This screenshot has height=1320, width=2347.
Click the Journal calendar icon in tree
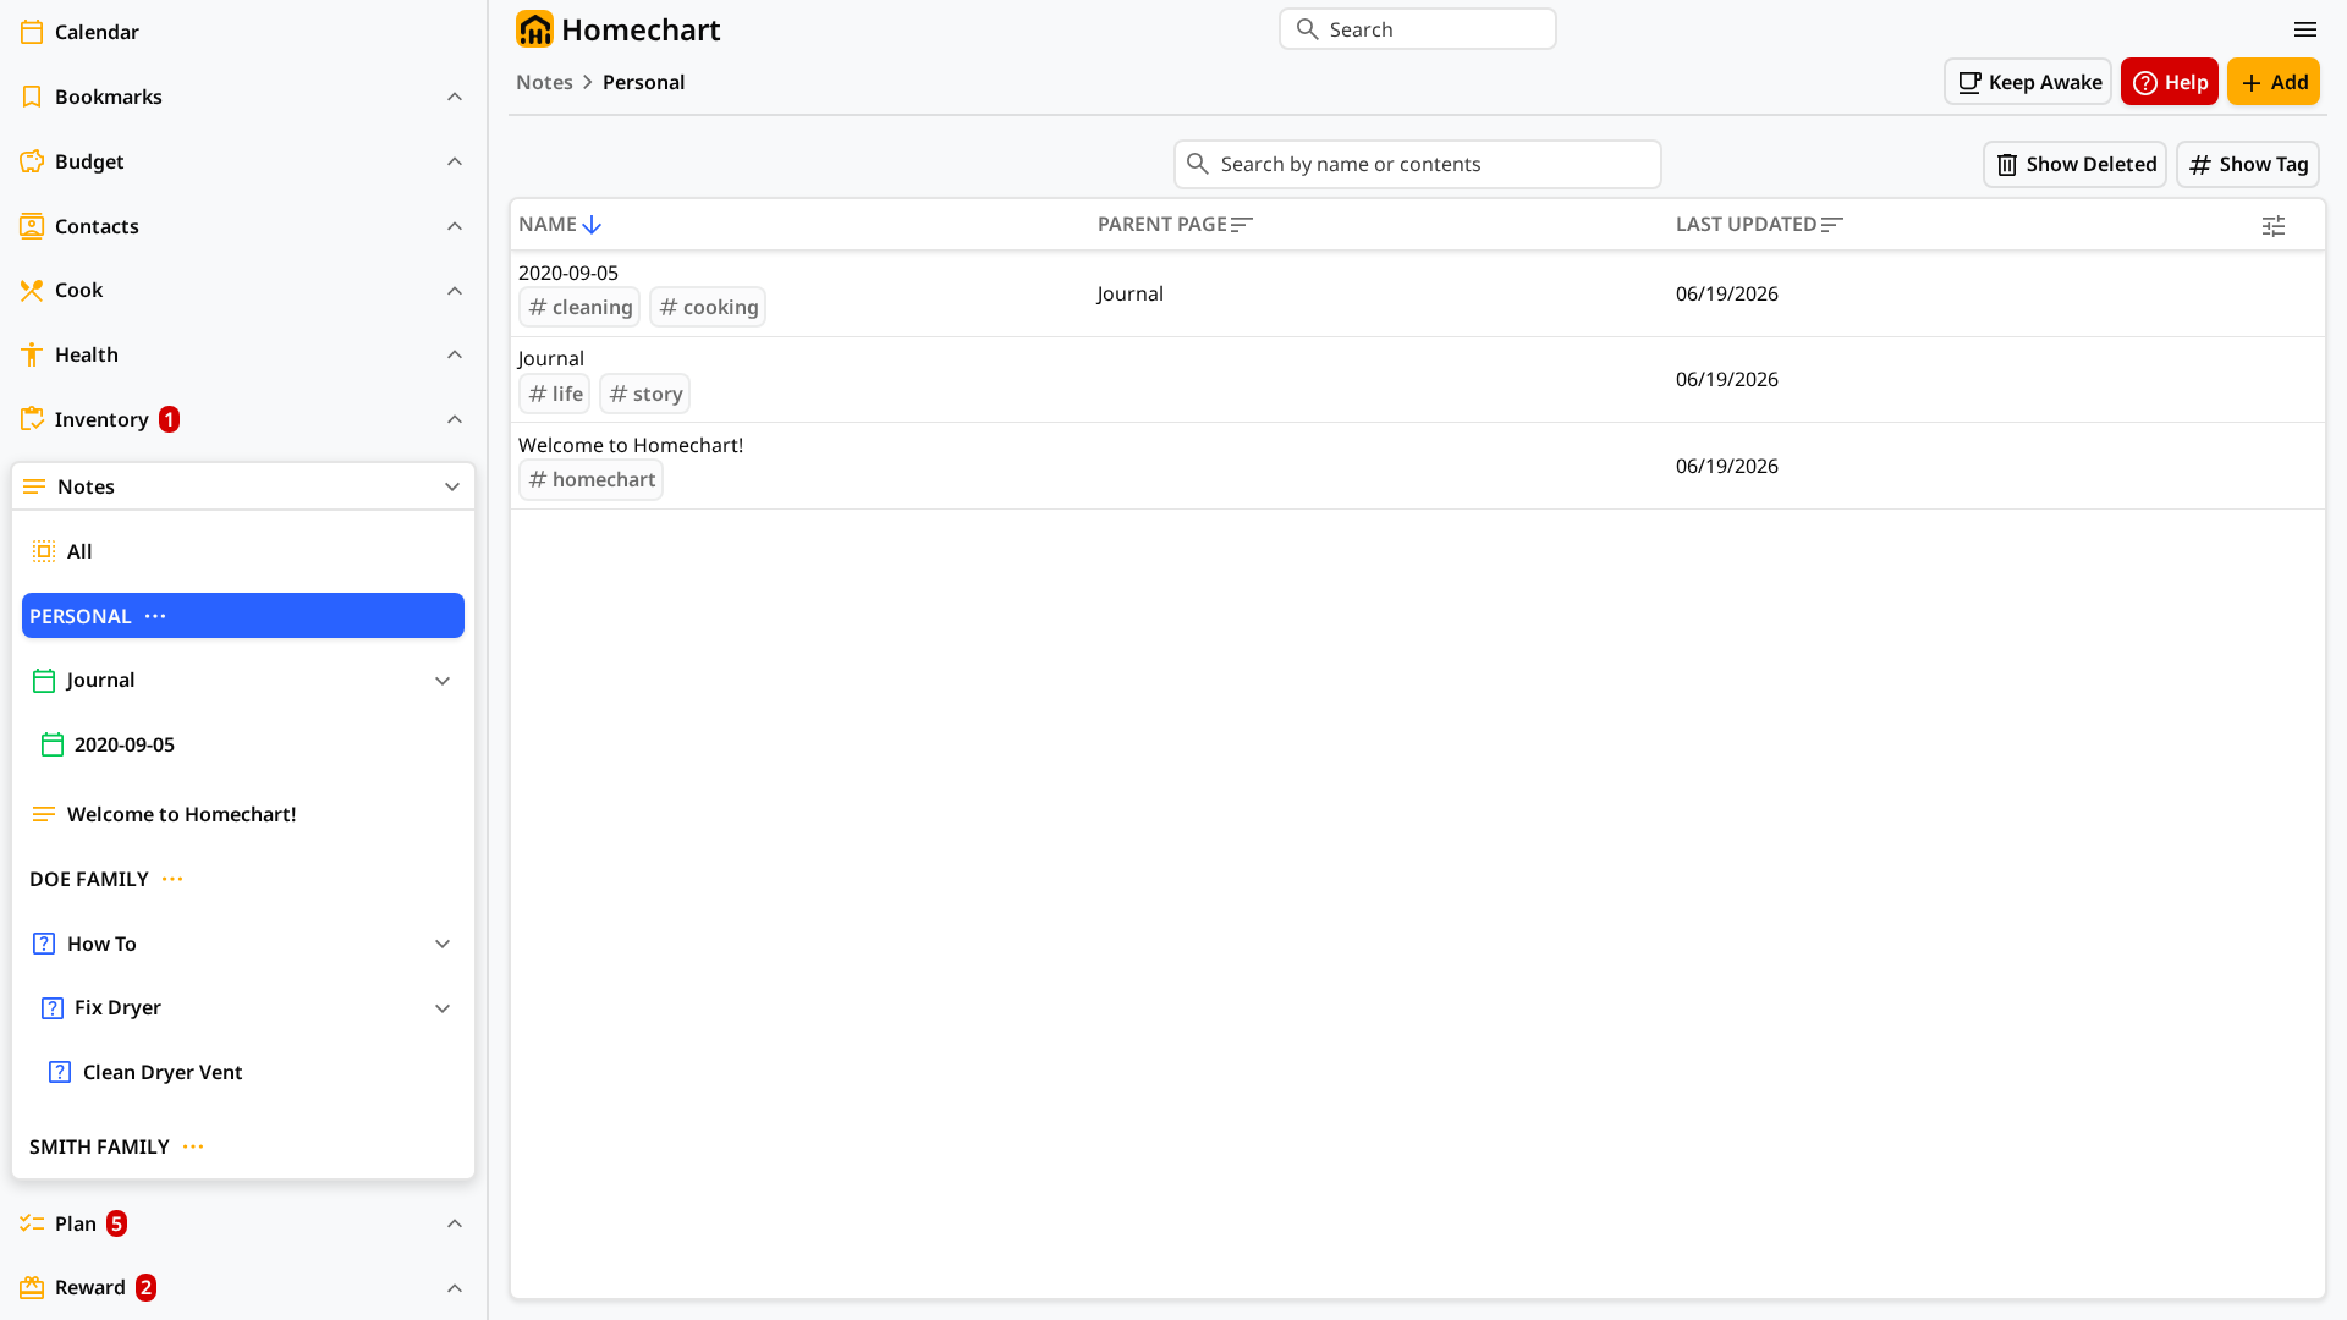44,681
